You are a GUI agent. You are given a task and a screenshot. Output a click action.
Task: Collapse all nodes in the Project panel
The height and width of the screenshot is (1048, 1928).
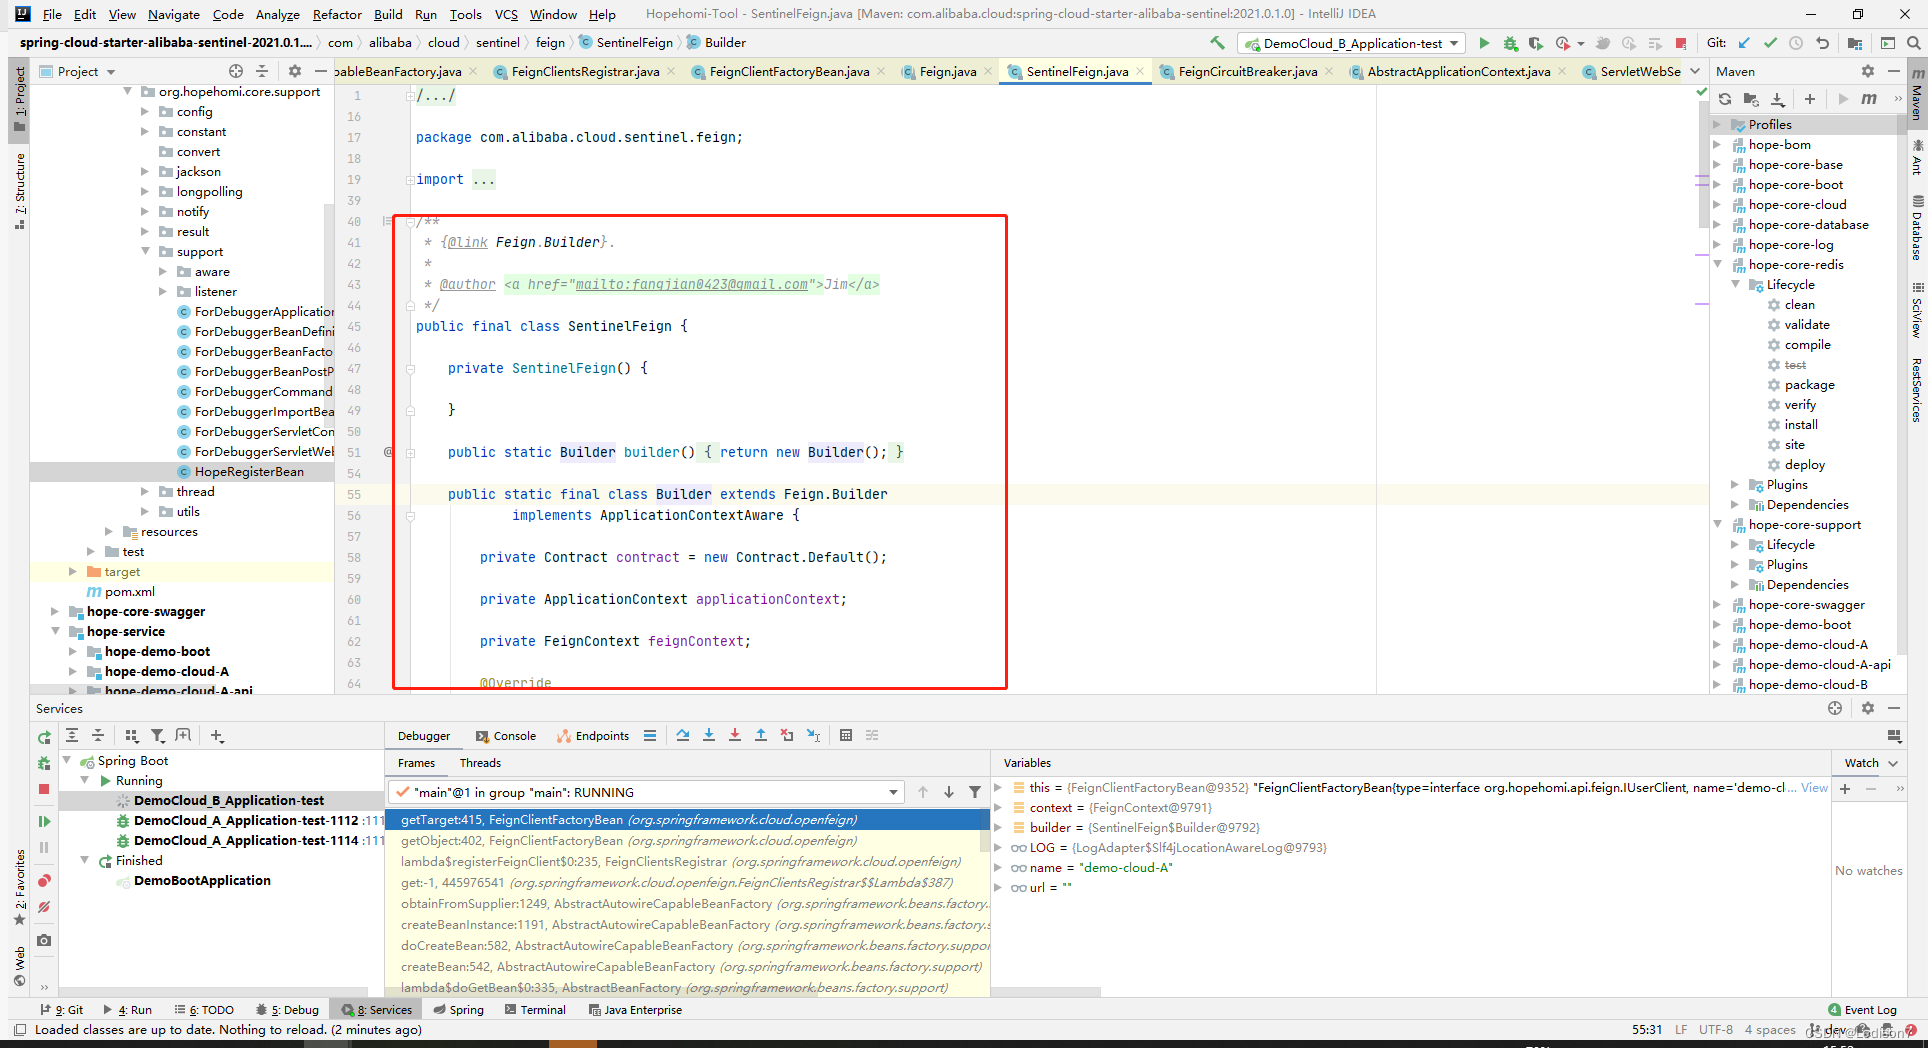click(262, 71)
